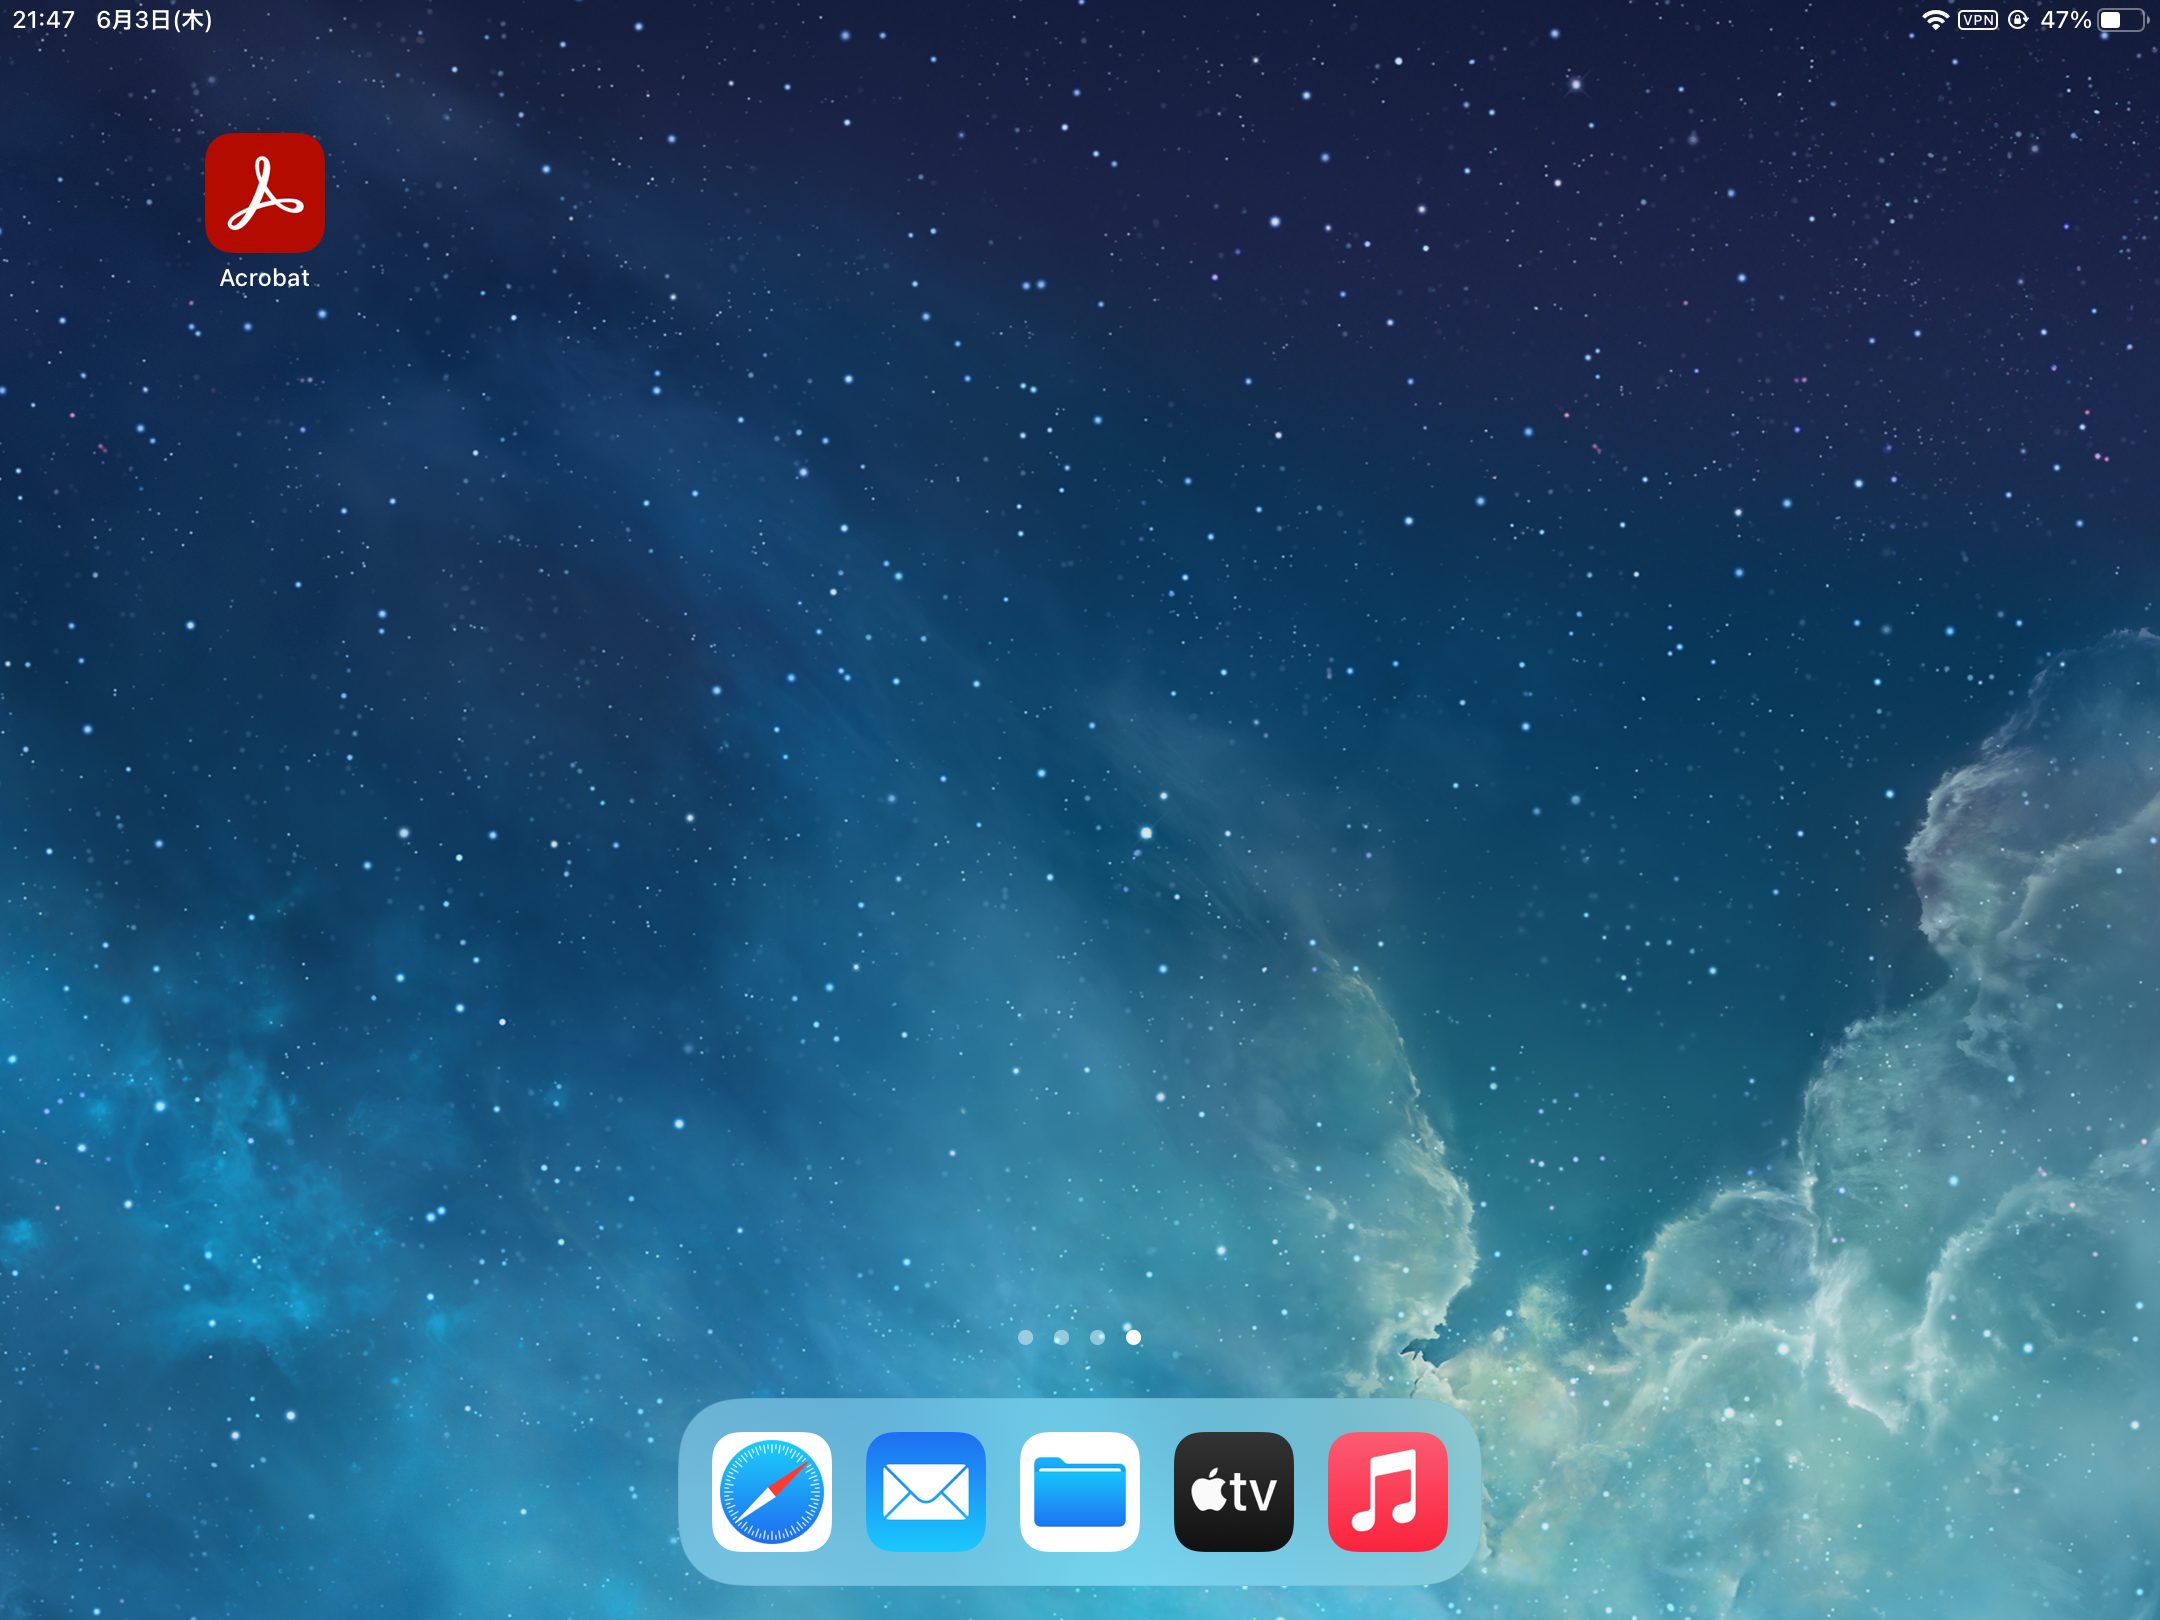Tap dock blank edge right of Music
2160x1620 pixels.
pyautogui.click(x=1463, y=1491)
